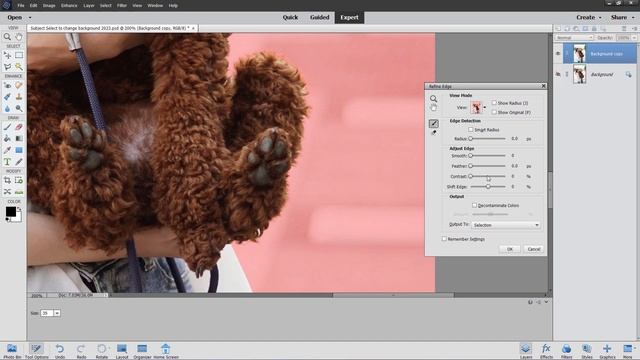Click Cancel in Refine Edge dialog

tap(534, 249)
